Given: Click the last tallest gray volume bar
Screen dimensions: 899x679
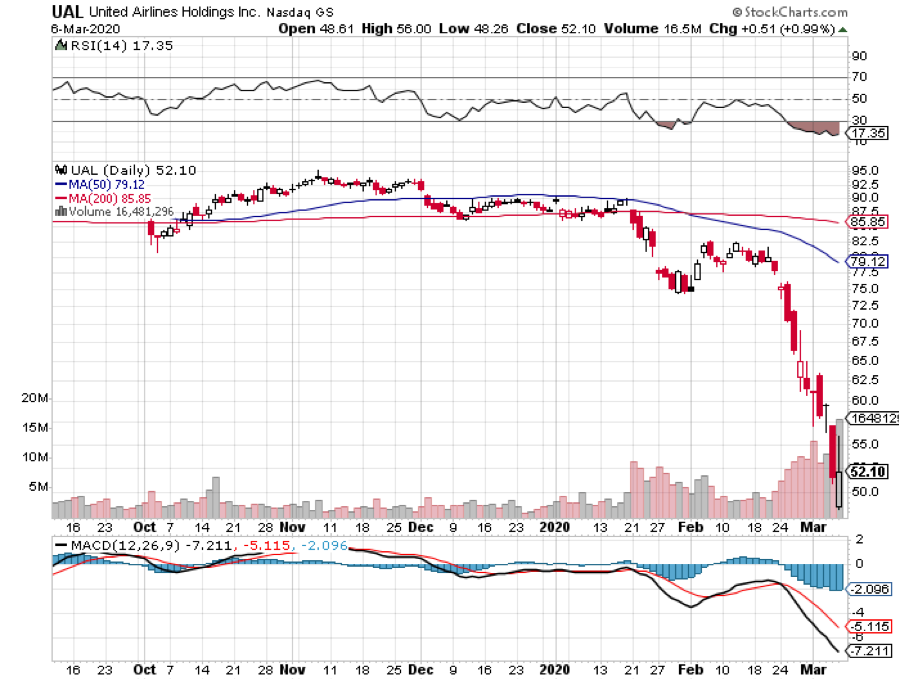Looking at the screenshot, I should (840, 469).
